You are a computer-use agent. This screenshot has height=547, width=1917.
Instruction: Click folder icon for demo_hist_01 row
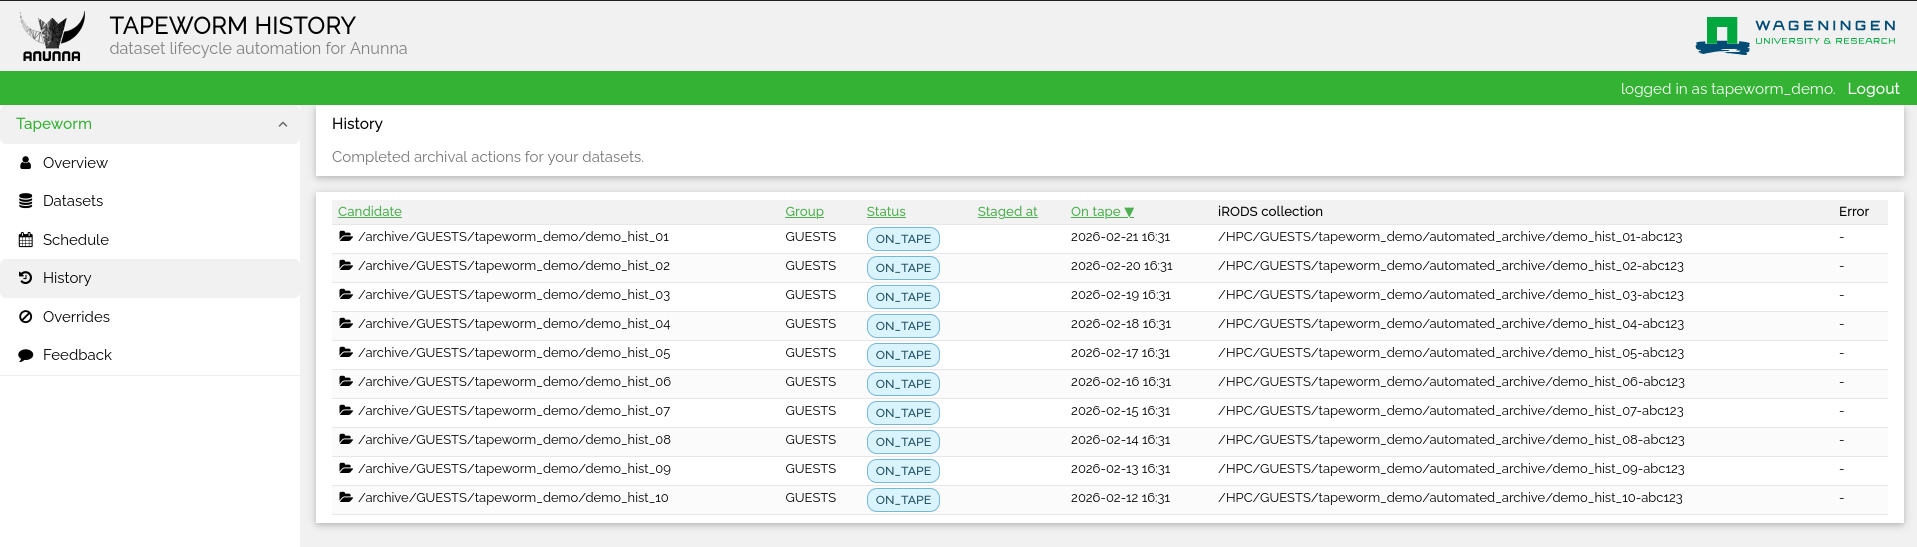click(x=345, y=237)
